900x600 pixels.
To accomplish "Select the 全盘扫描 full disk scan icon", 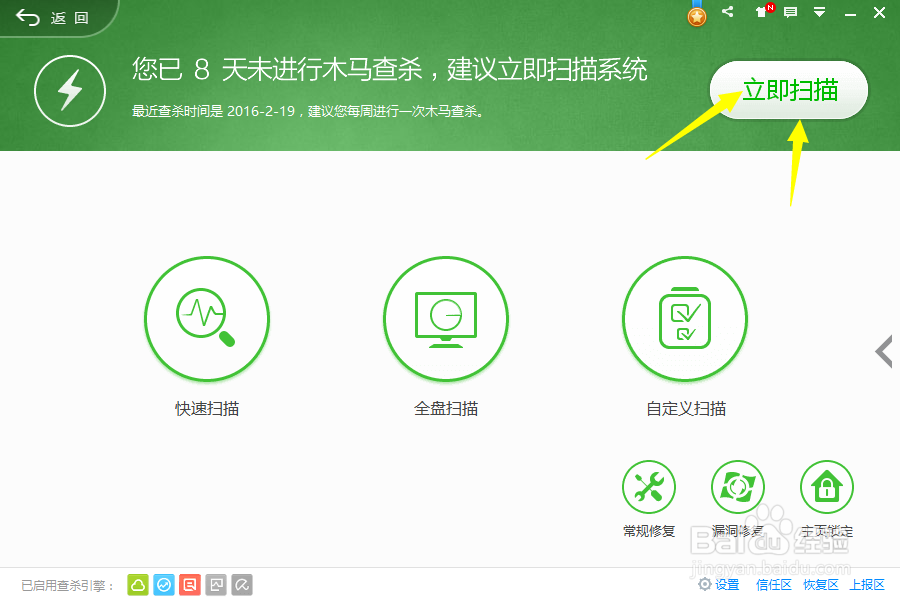I will (x=445, y=318).
